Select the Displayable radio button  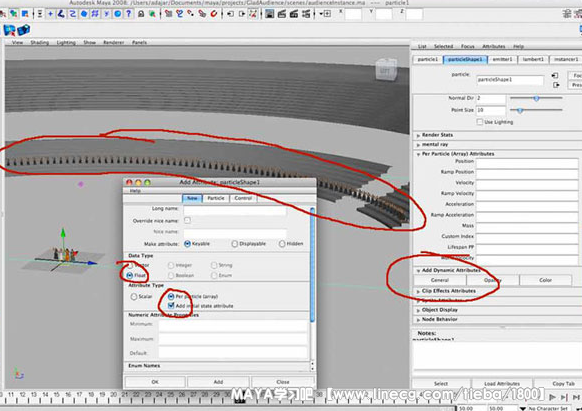[235, 244]
